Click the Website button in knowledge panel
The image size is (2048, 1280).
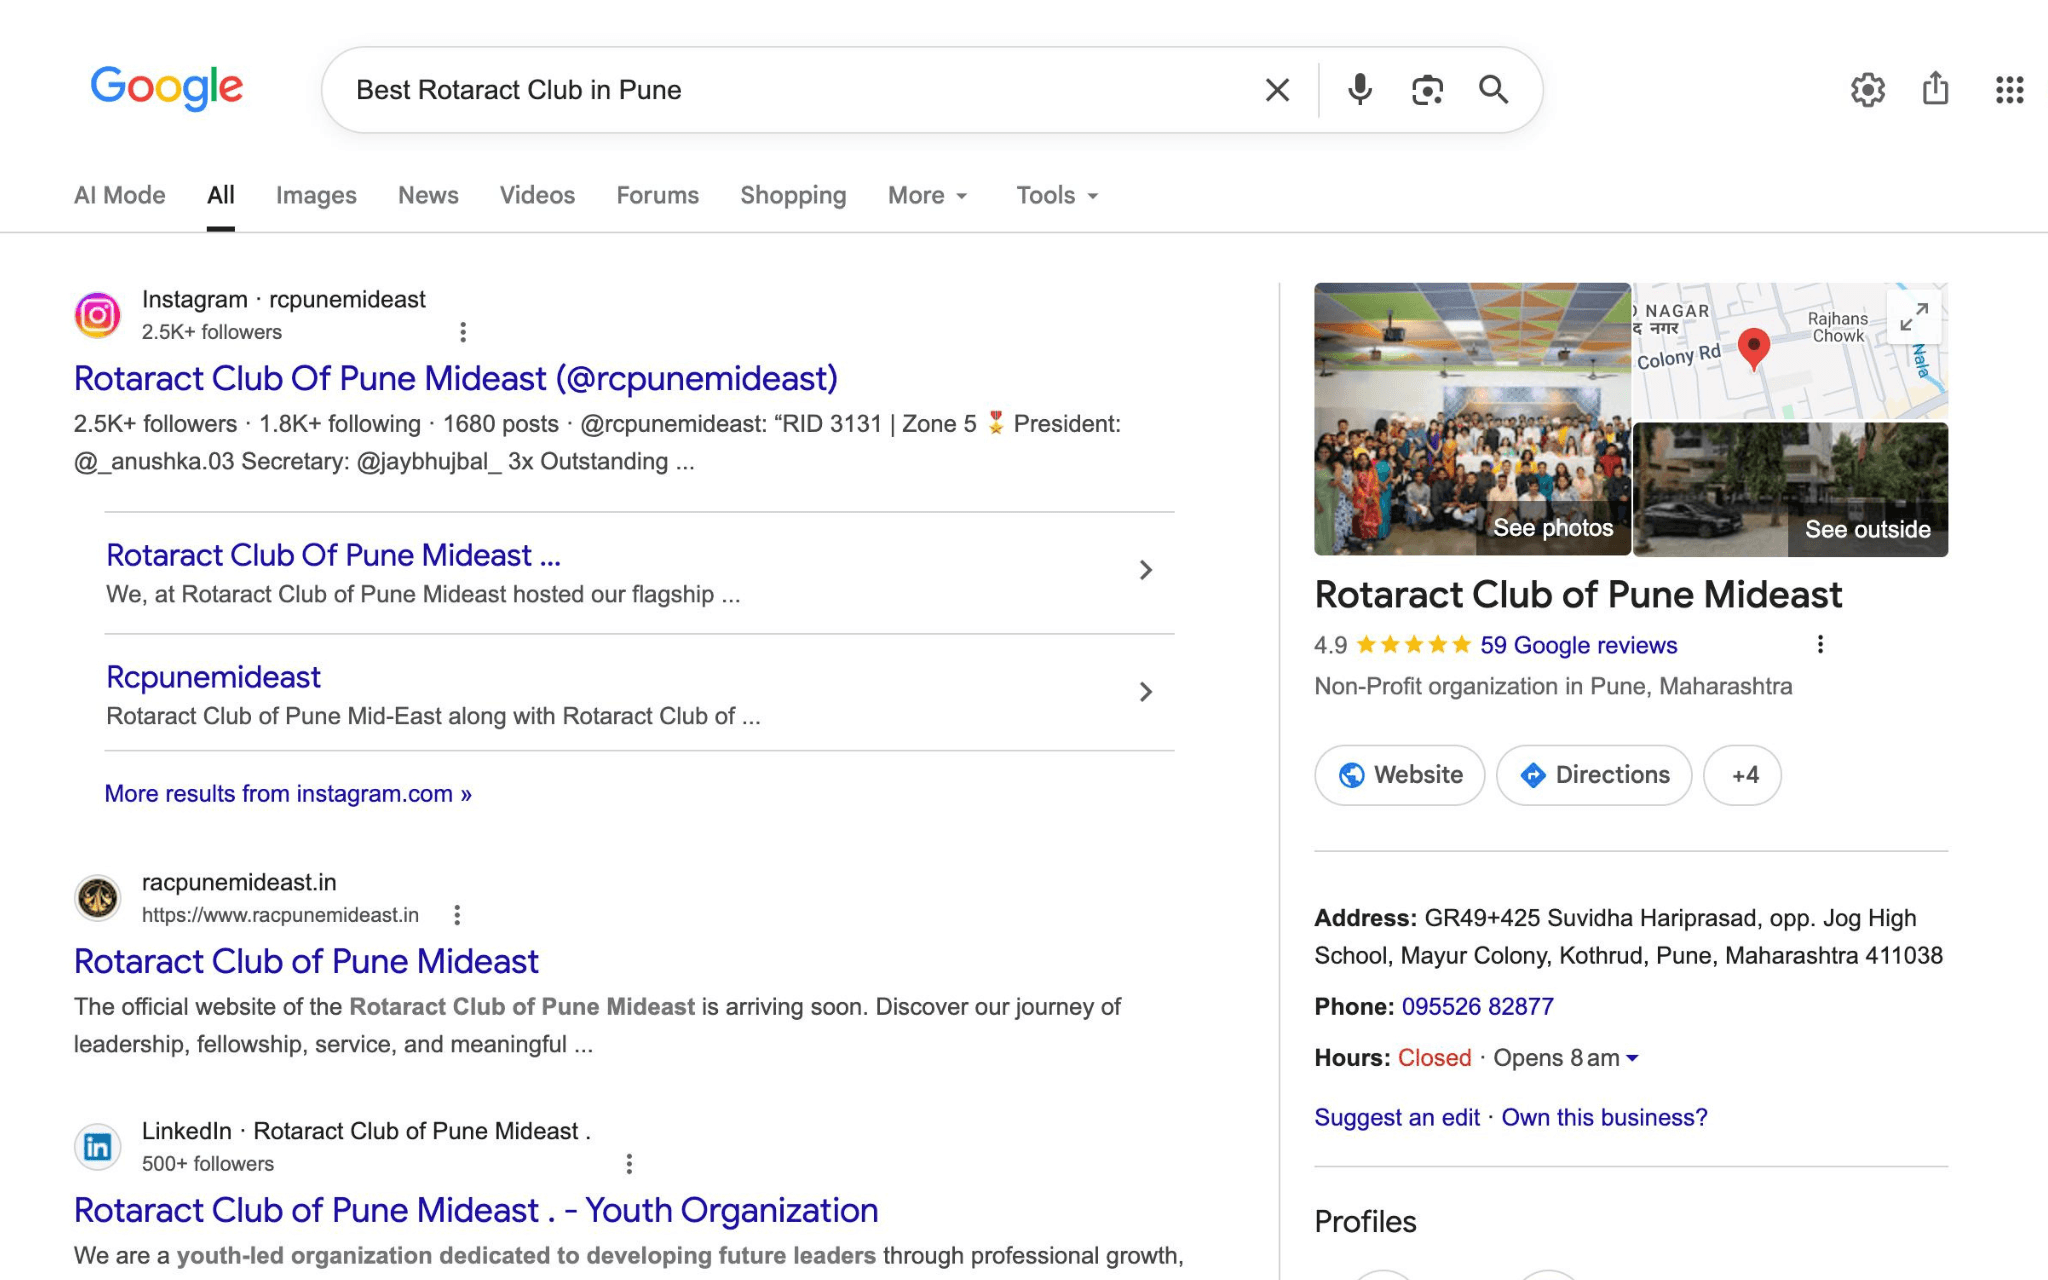(1400, 775)
